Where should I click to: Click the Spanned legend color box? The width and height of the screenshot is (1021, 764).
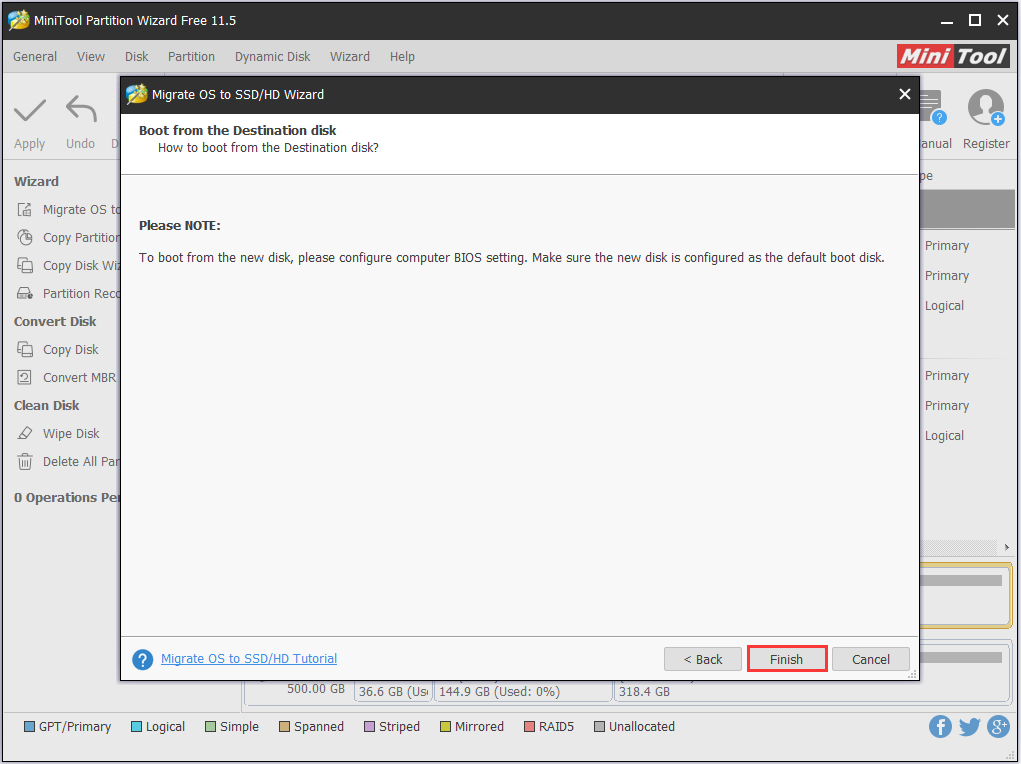[x=285, y=727]
